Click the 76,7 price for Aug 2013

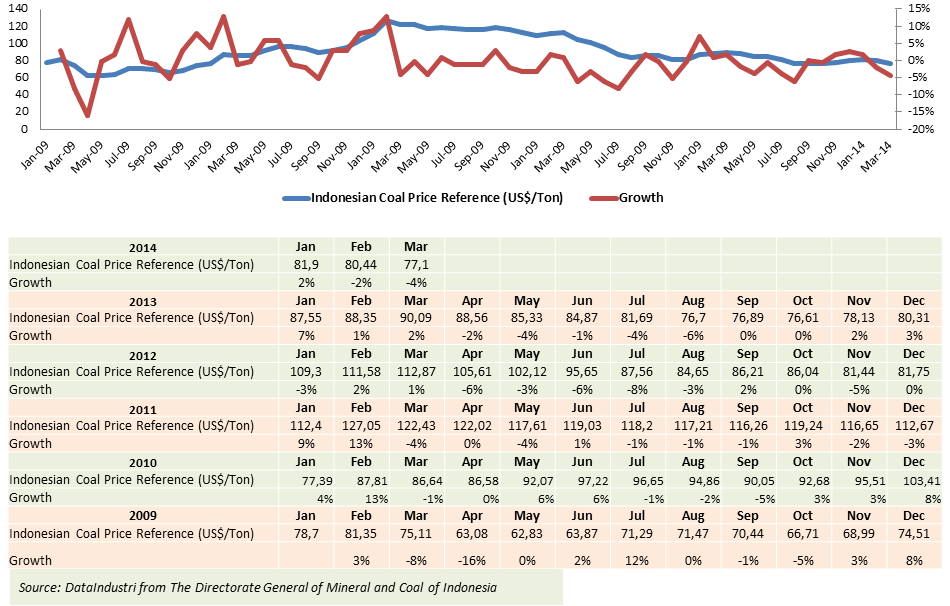(x=691, y=318)
